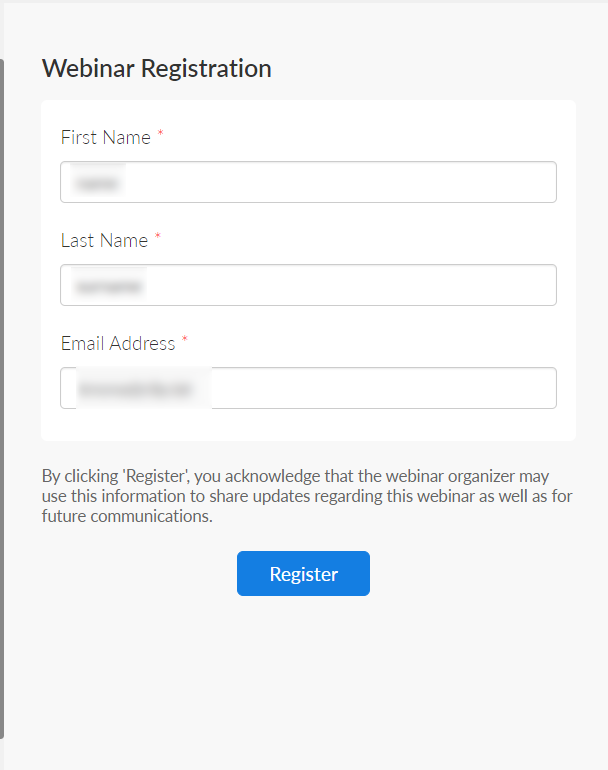Click blank area beneath the Register button
Image resolution: width=608 pixels, height=770 pixels.
point(304,678)
